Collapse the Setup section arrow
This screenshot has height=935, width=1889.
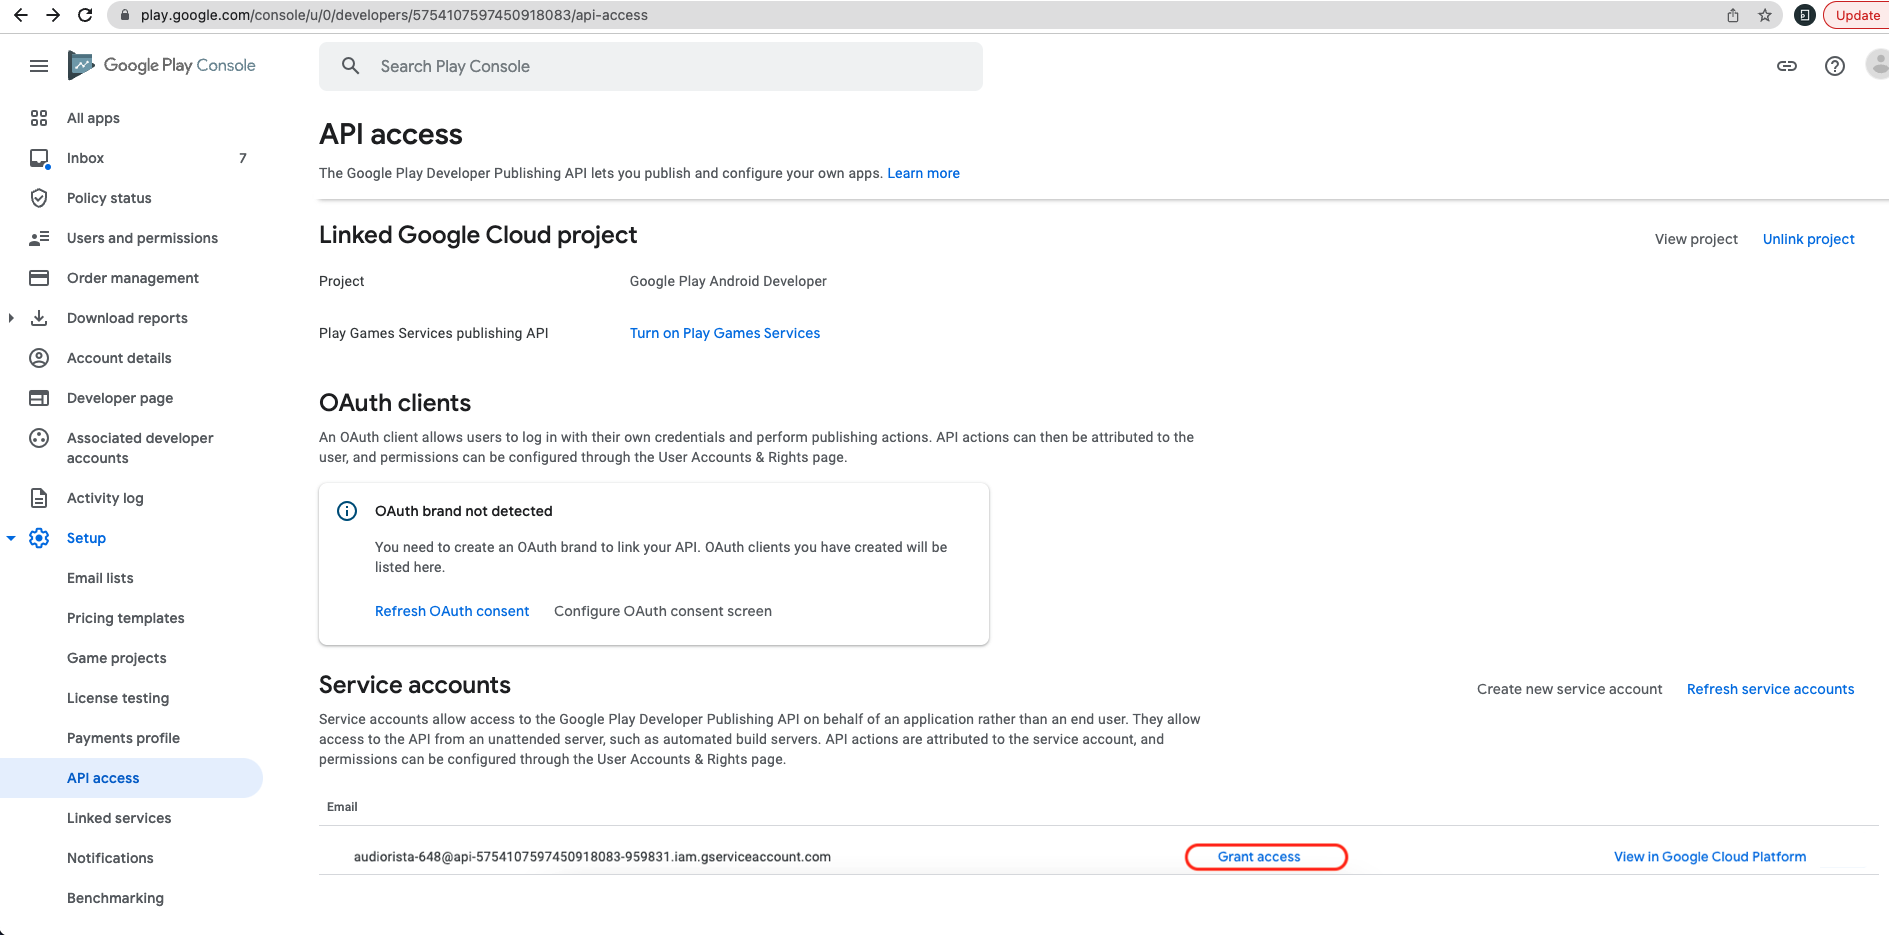[11, 538]
